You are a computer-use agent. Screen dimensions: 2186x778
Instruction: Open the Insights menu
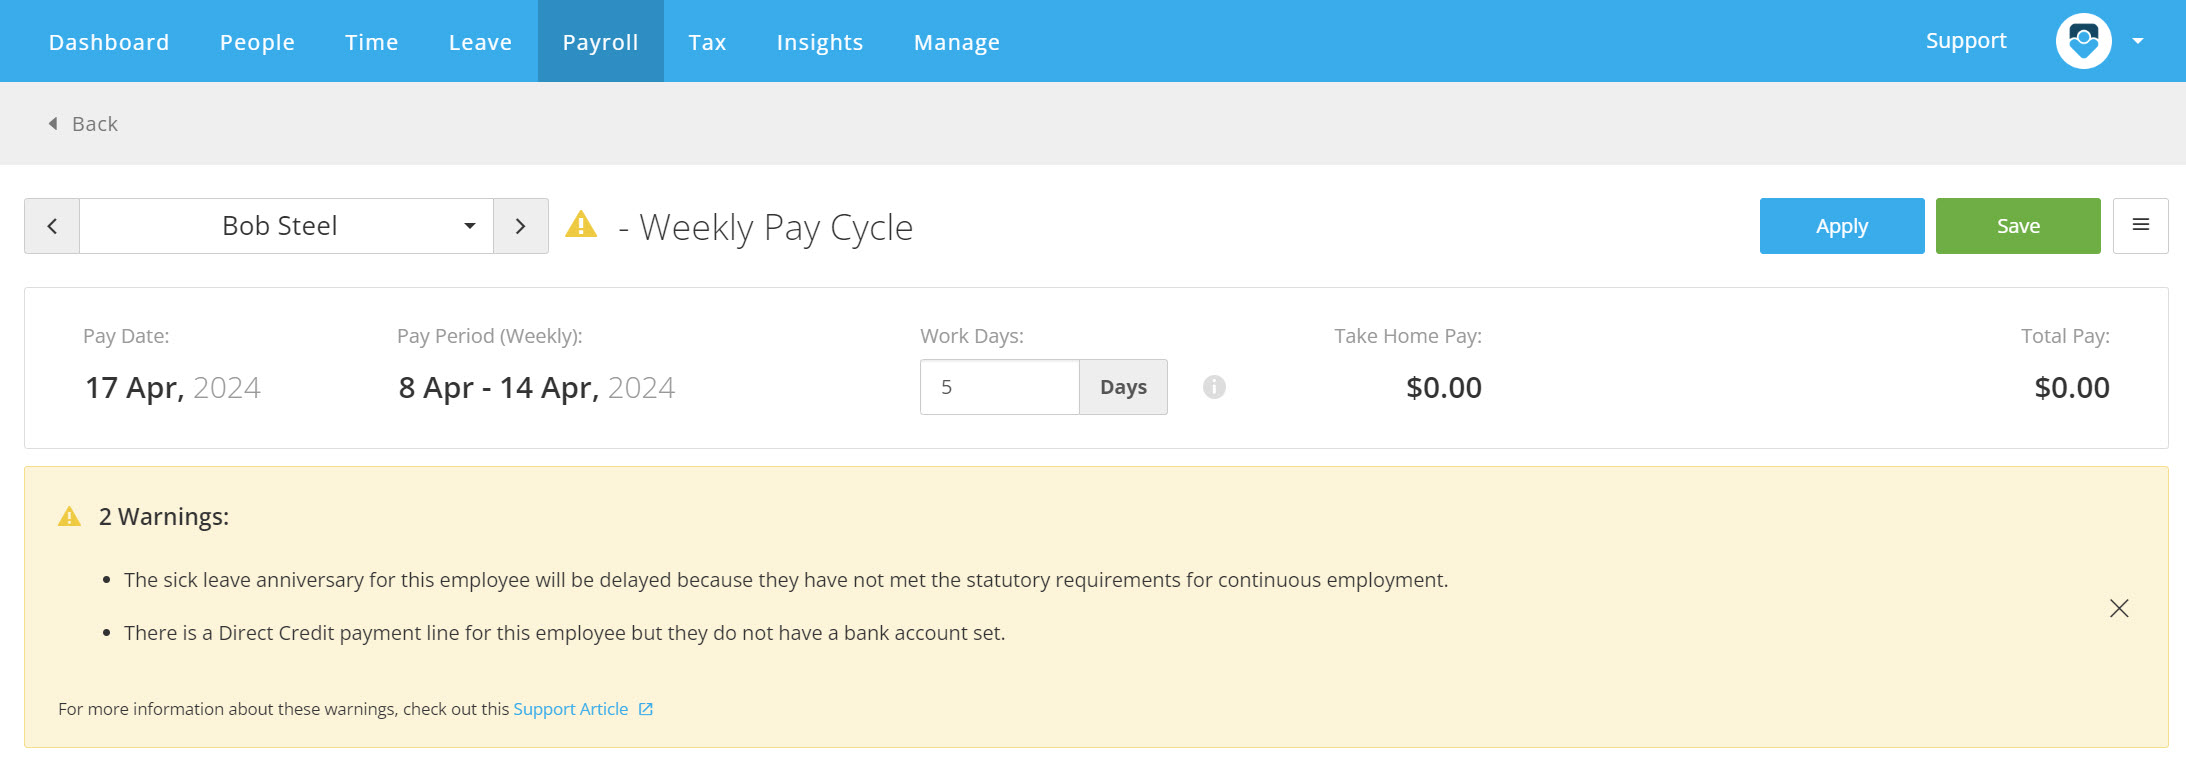click(820, 42)
